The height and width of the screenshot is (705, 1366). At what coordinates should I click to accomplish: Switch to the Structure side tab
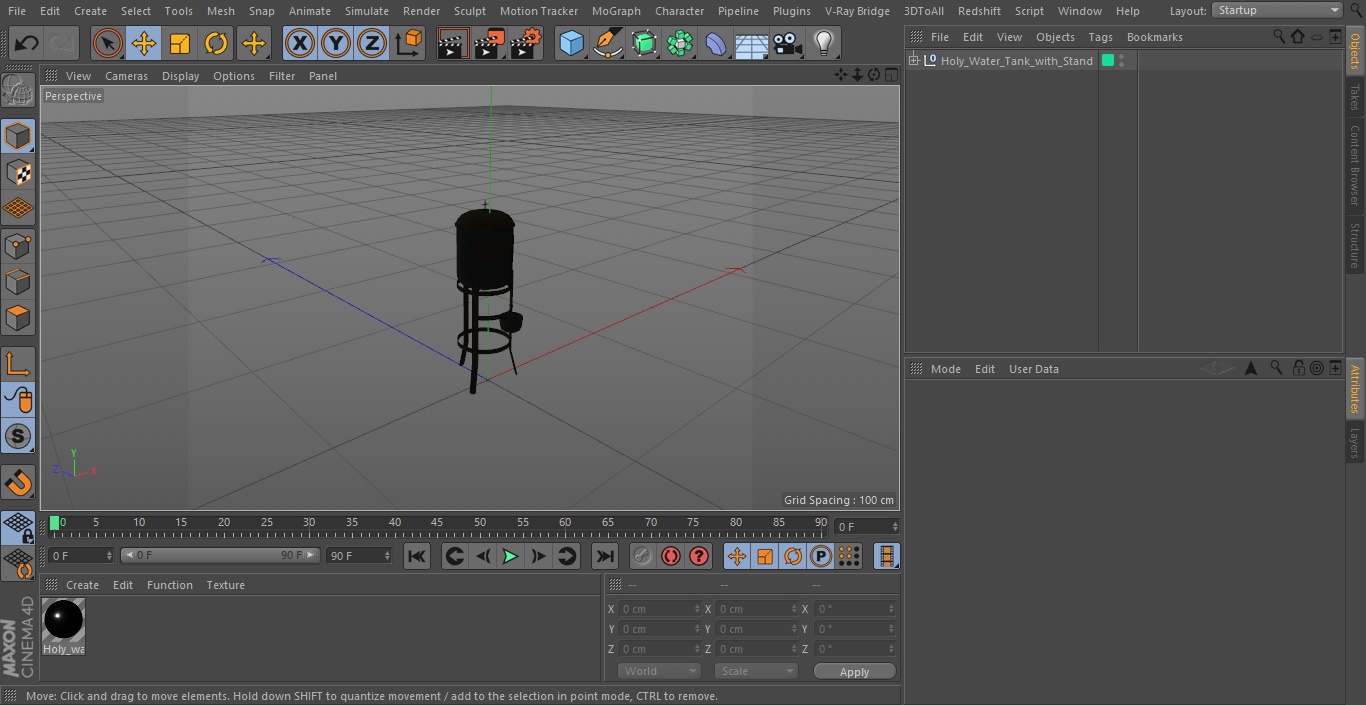(1355, 246)
